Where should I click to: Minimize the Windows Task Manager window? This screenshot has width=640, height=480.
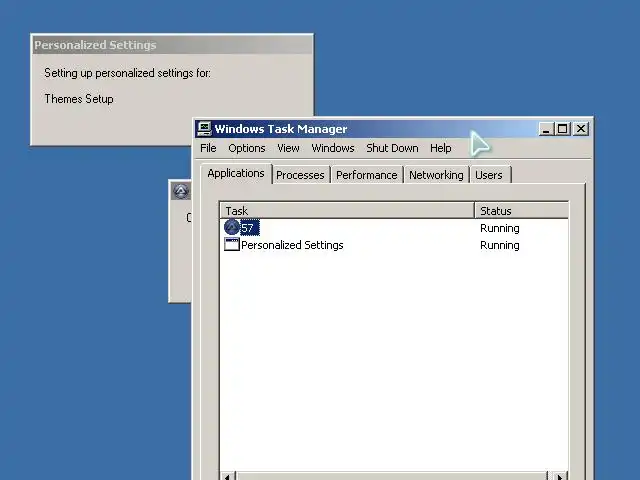coord(546,129)
